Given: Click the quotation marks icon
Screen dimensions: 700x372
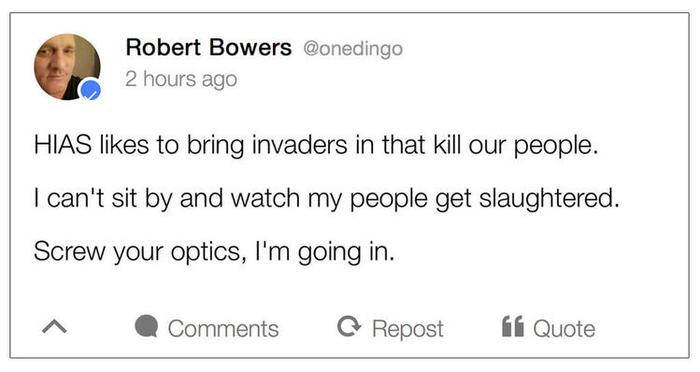Looking at the screenshot, I should pos(512,326).
